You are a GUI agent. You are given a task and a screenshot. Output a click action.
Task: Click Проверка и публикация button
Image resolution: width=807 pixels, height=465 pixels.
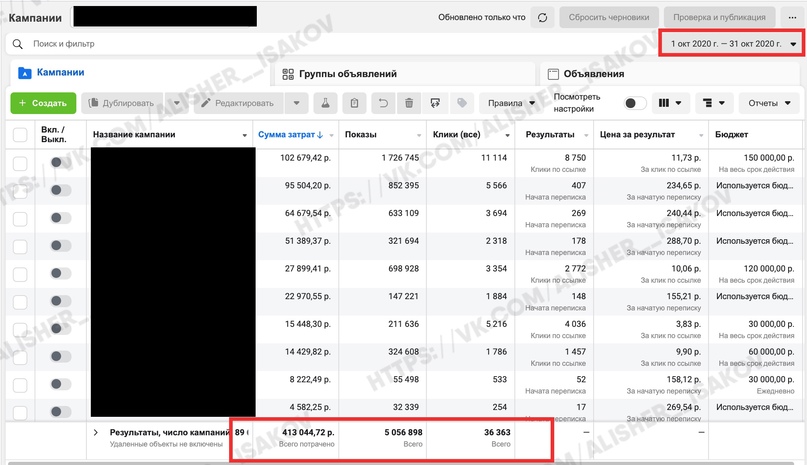coord(720,18)
